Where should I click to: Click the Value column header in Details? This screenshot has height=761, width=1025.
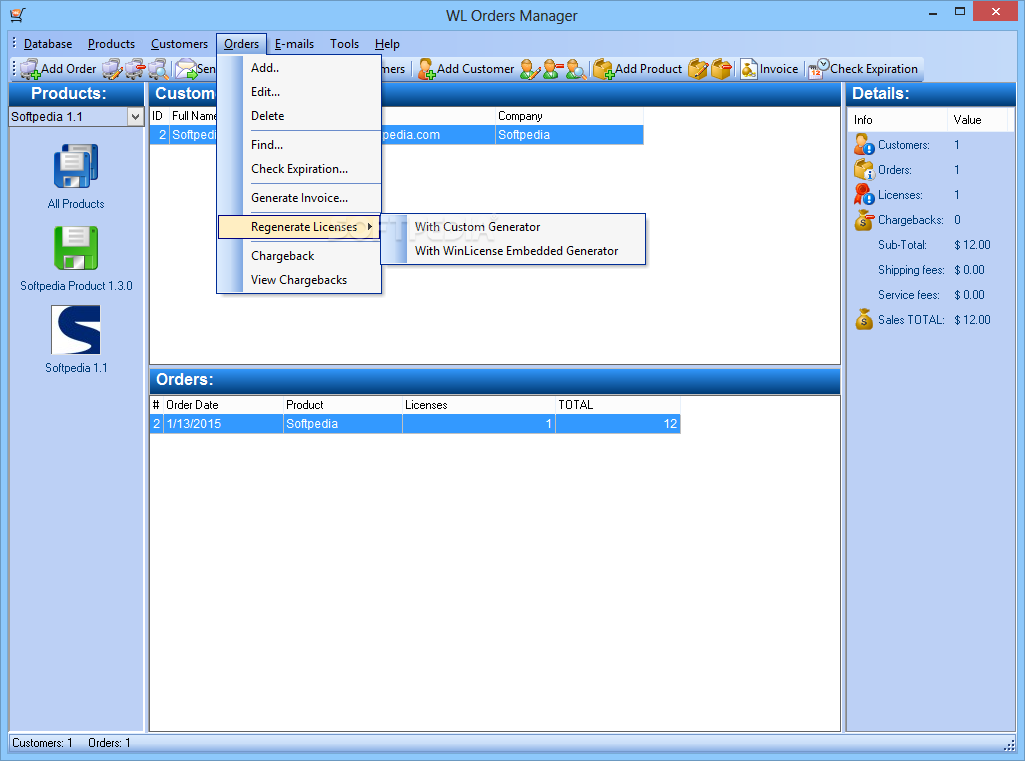coord(978,120)
